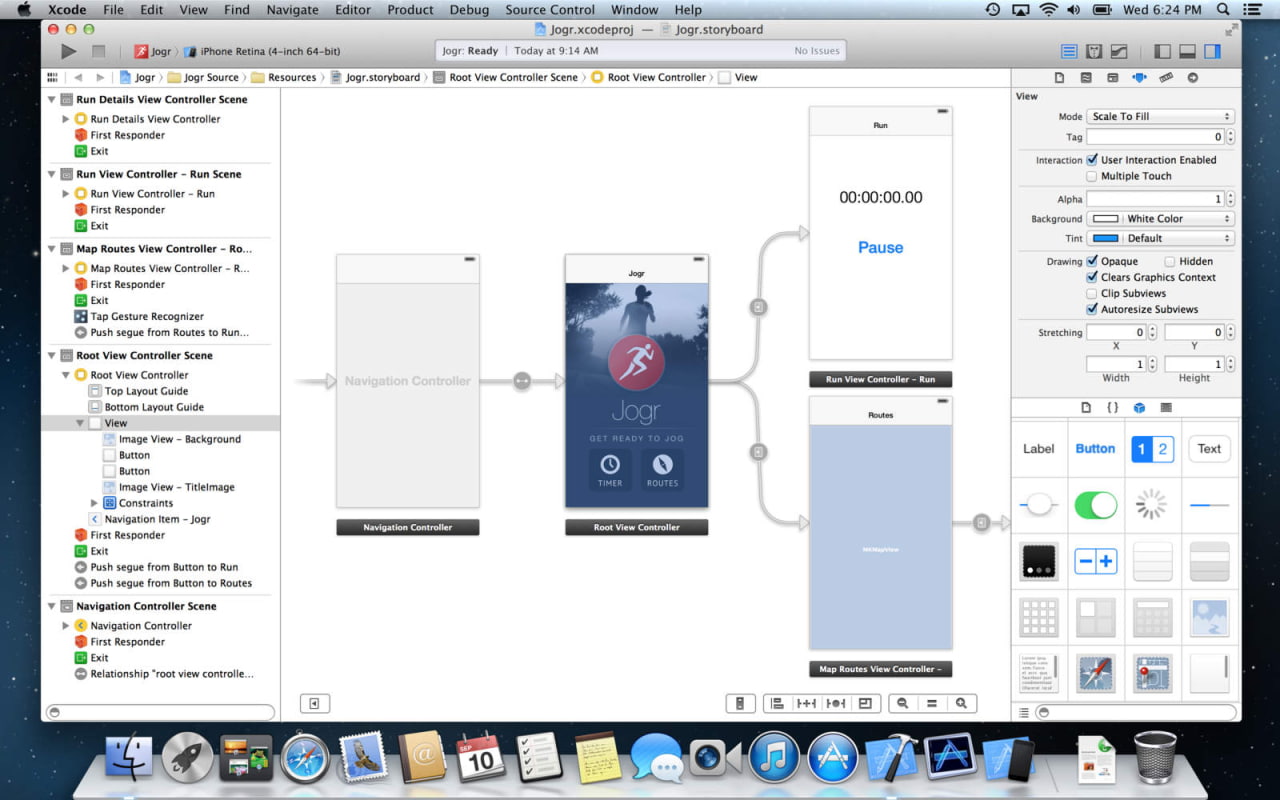
Task: Click the Stop button in toolbar
Action: pos(98,51)
